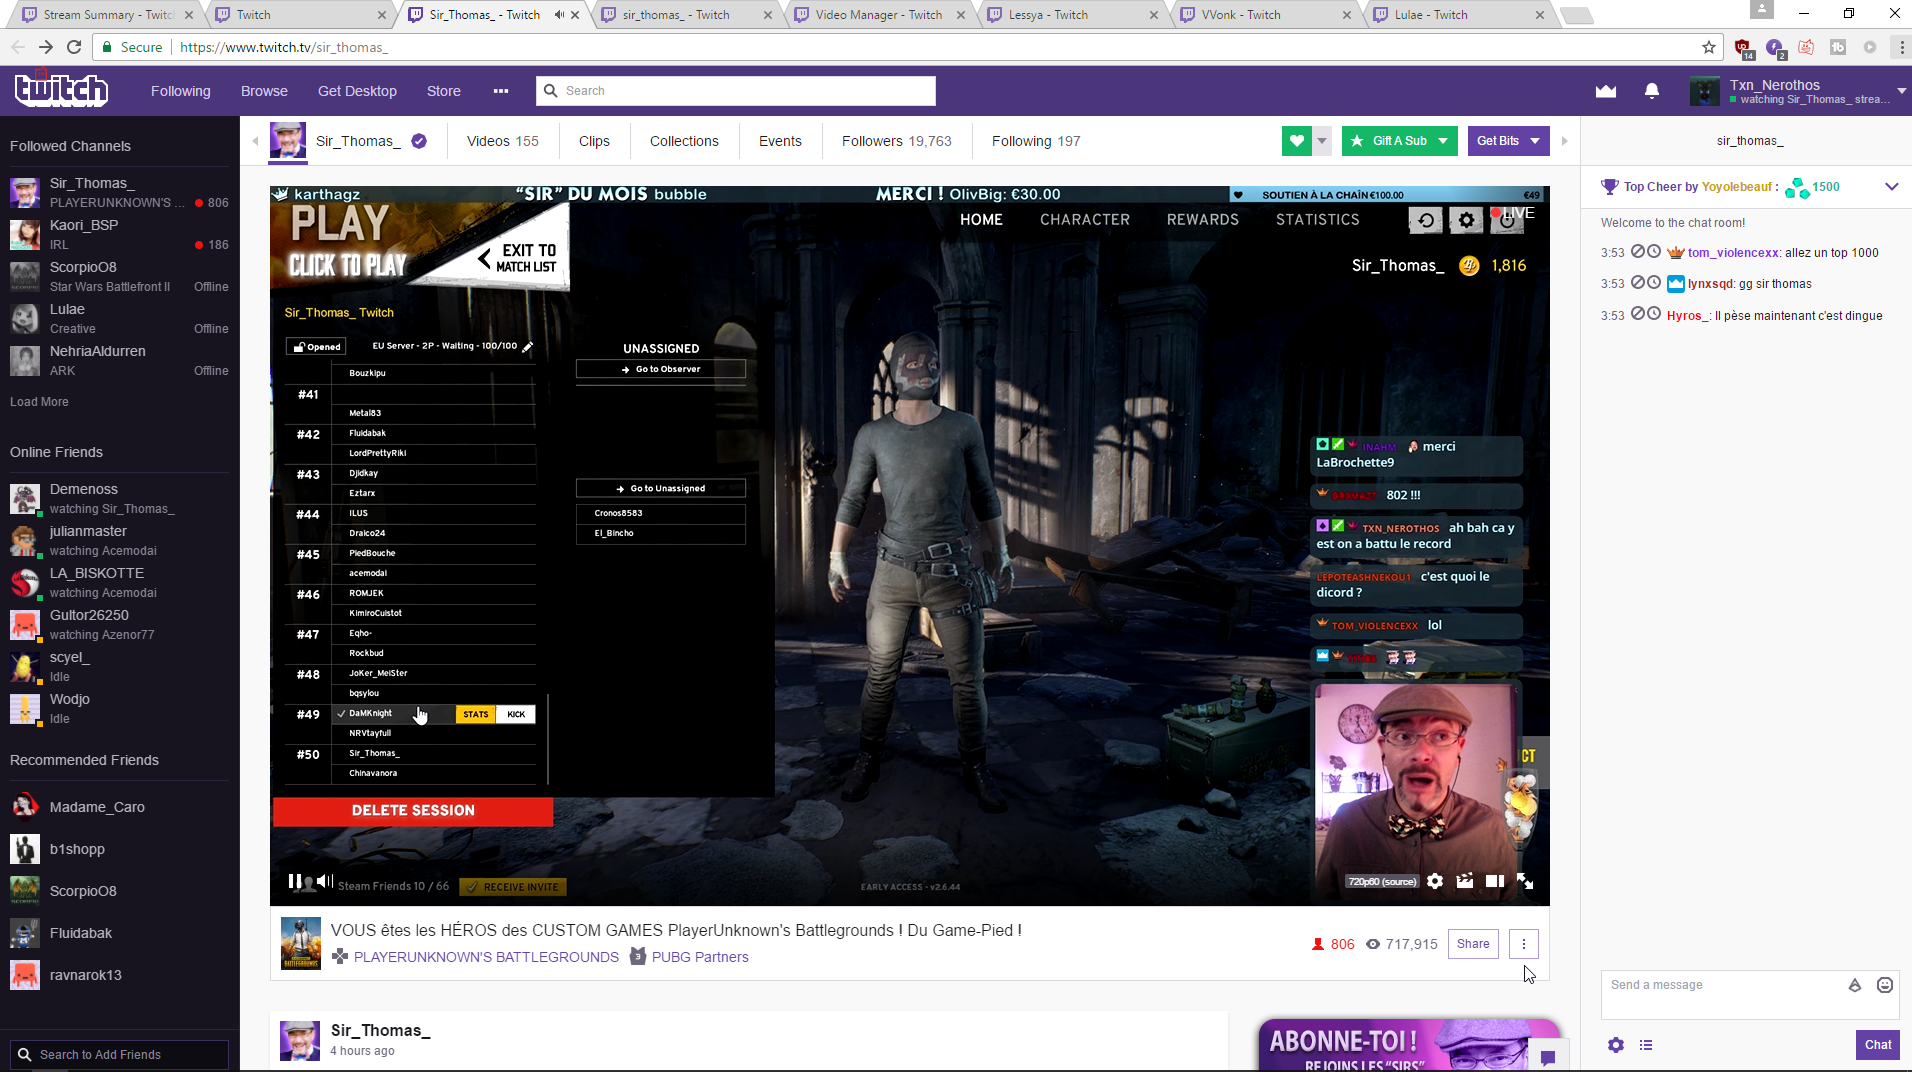
Task: Switch to the Clips tab
Action: point(594,141)
